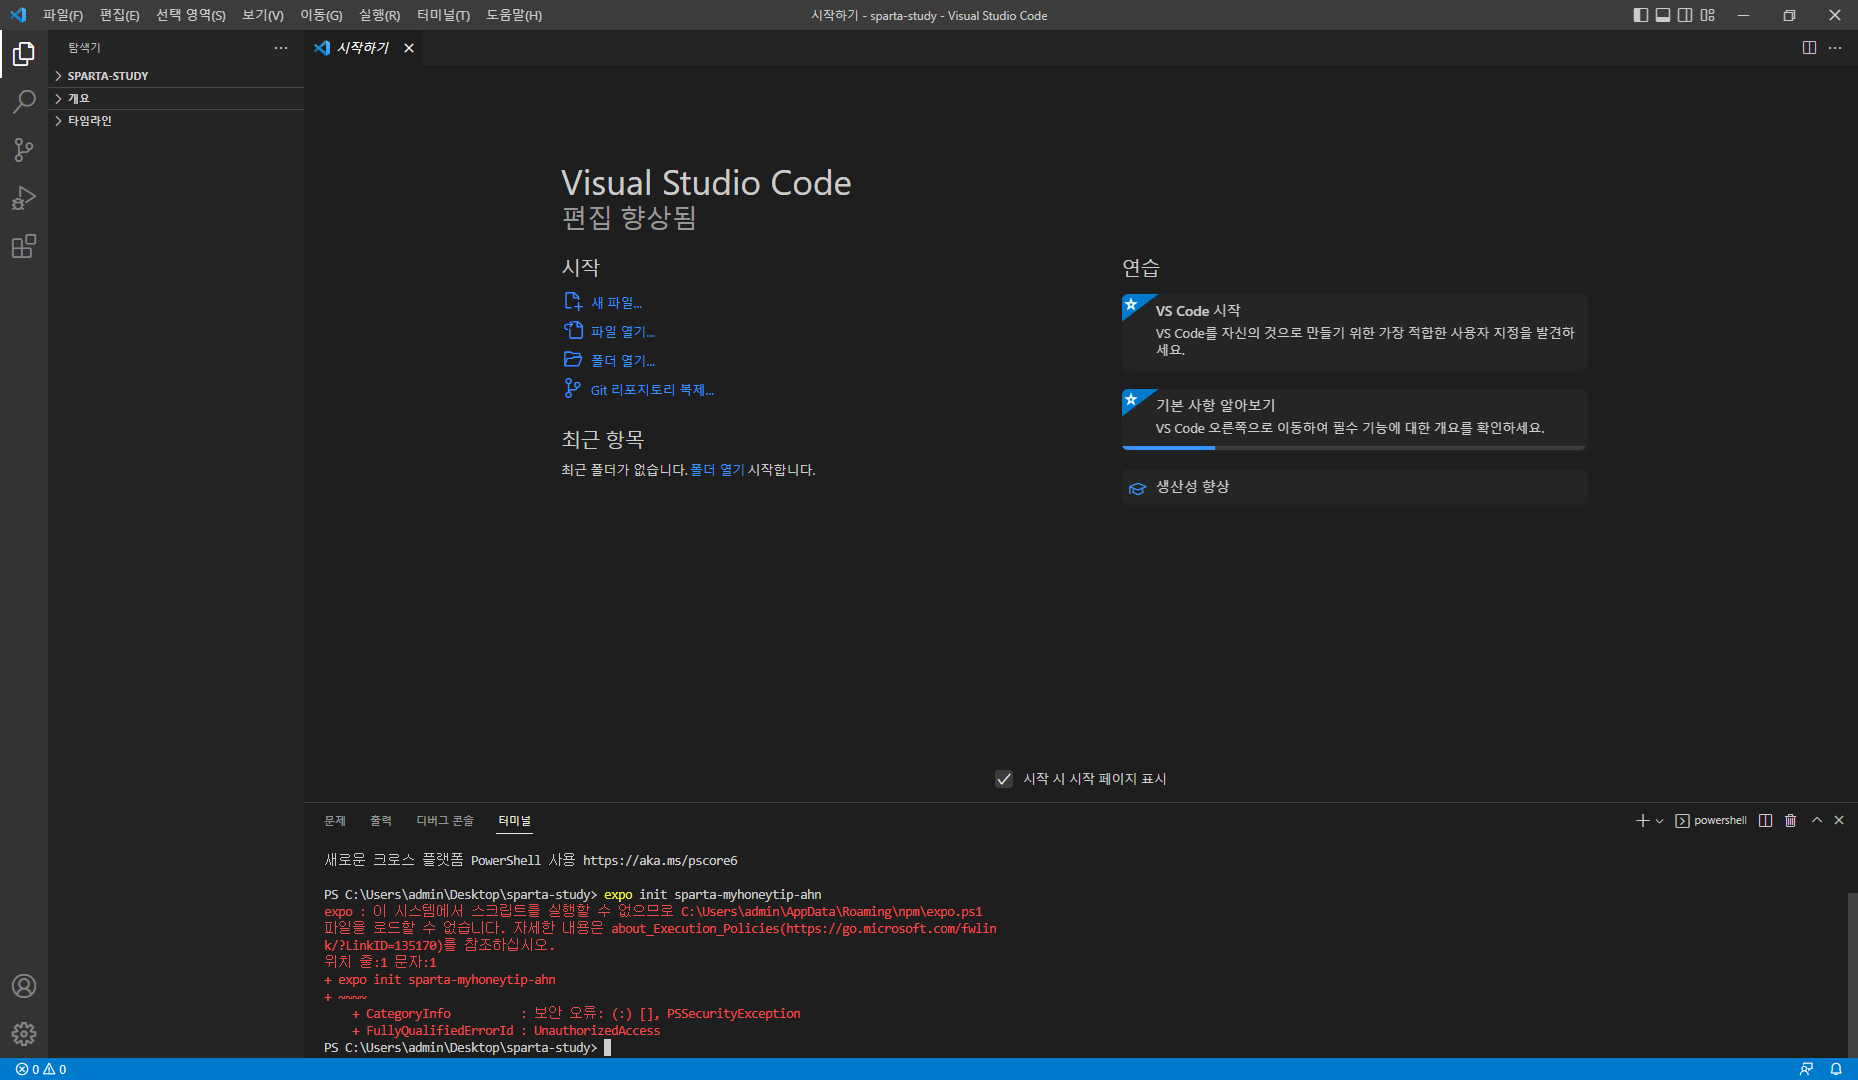1858x1080 pixels.
Task: Expand the 타임라인 timeline section
Action: tap(176, 121)
